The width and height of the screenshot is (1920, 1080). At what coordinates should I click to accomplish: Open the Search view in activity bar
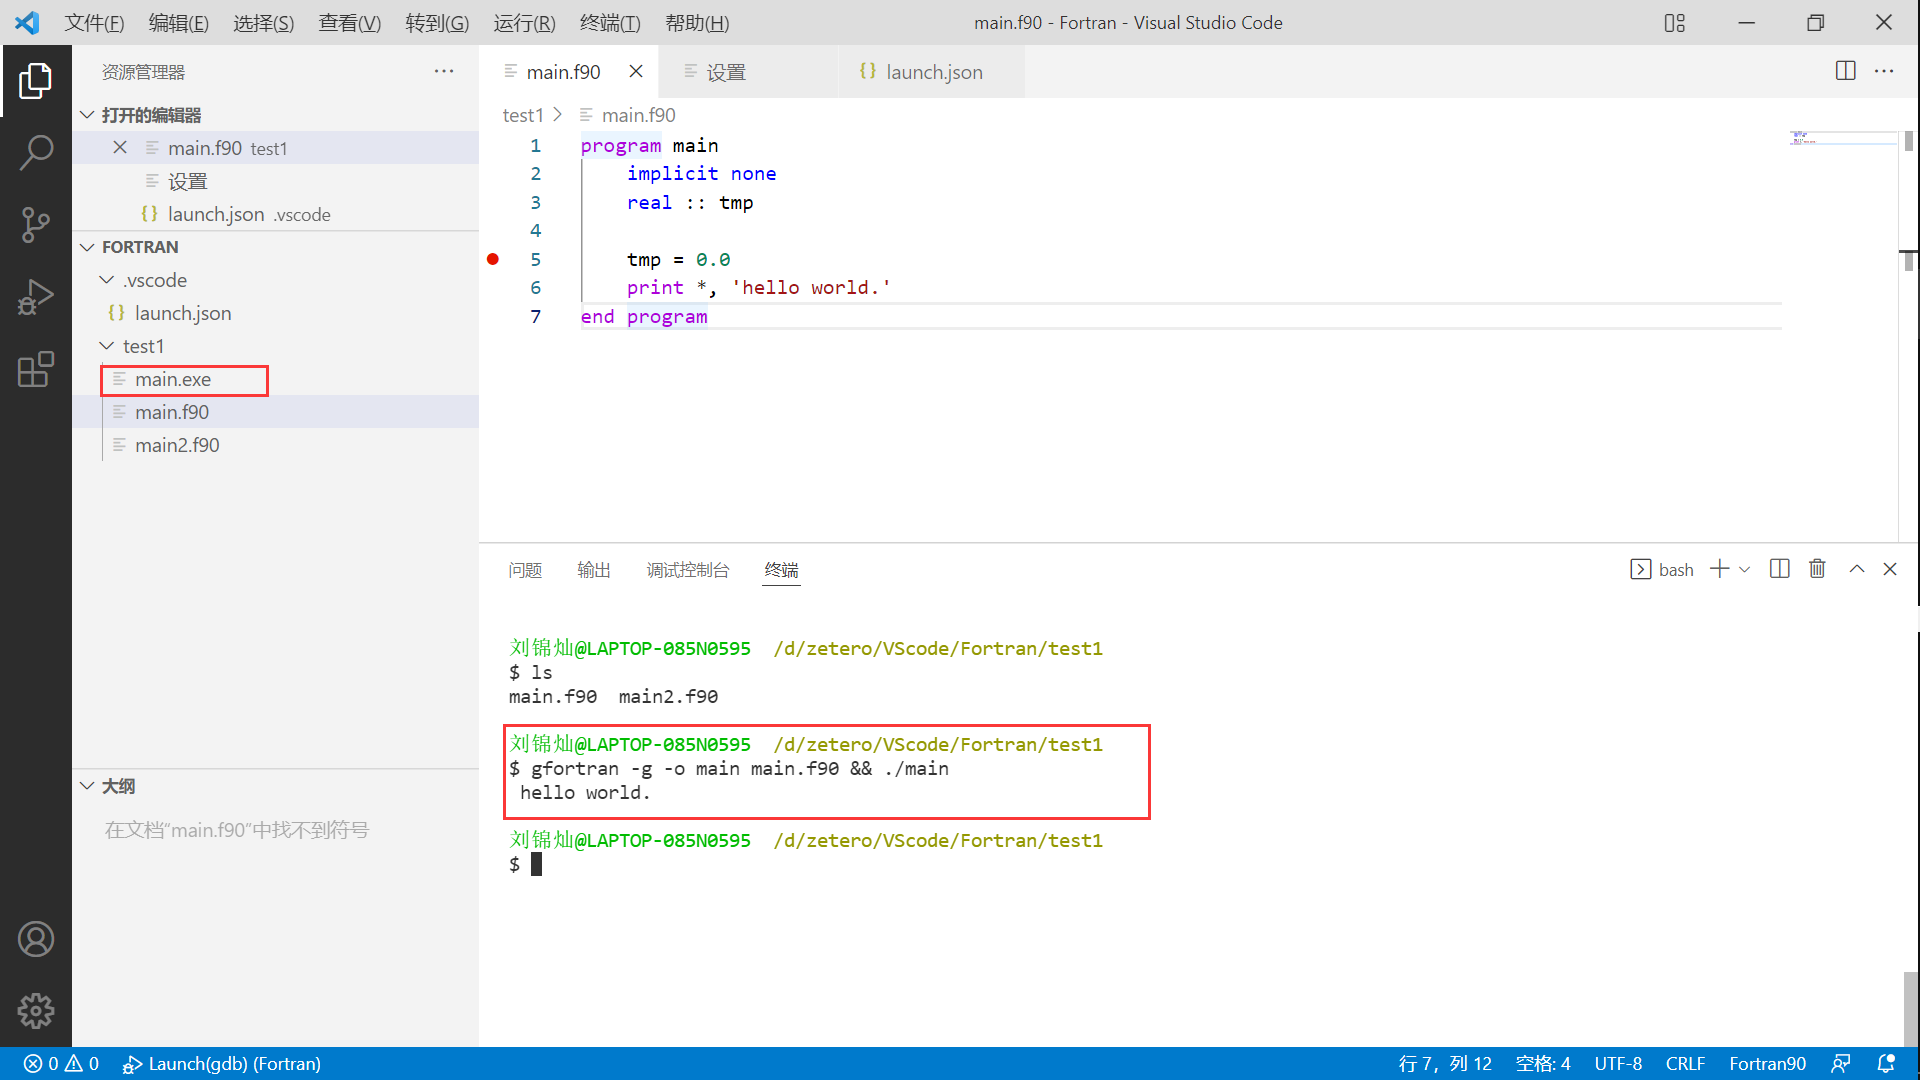(36, 152)
